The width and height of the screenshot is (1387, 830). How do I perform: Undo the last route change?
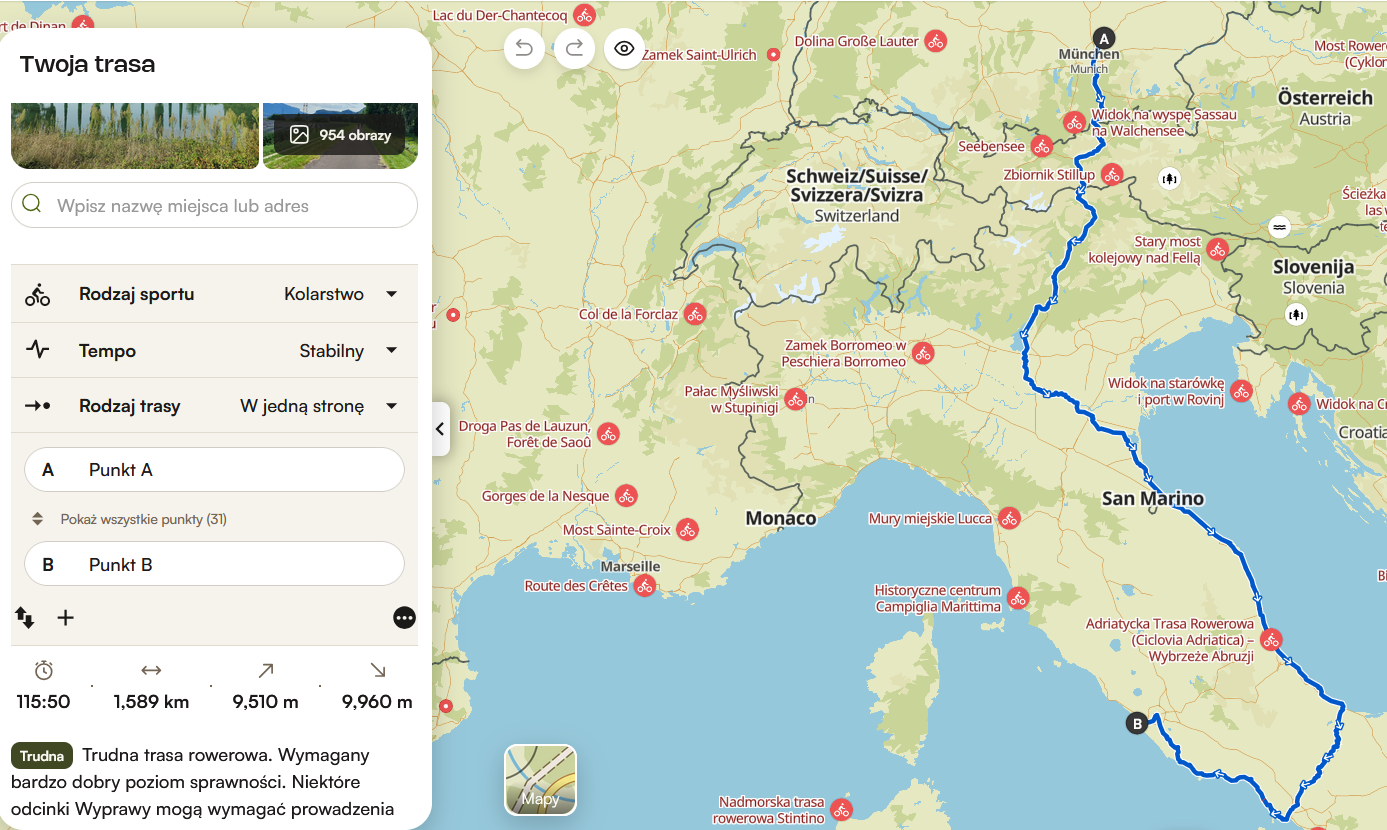point(524,48)
